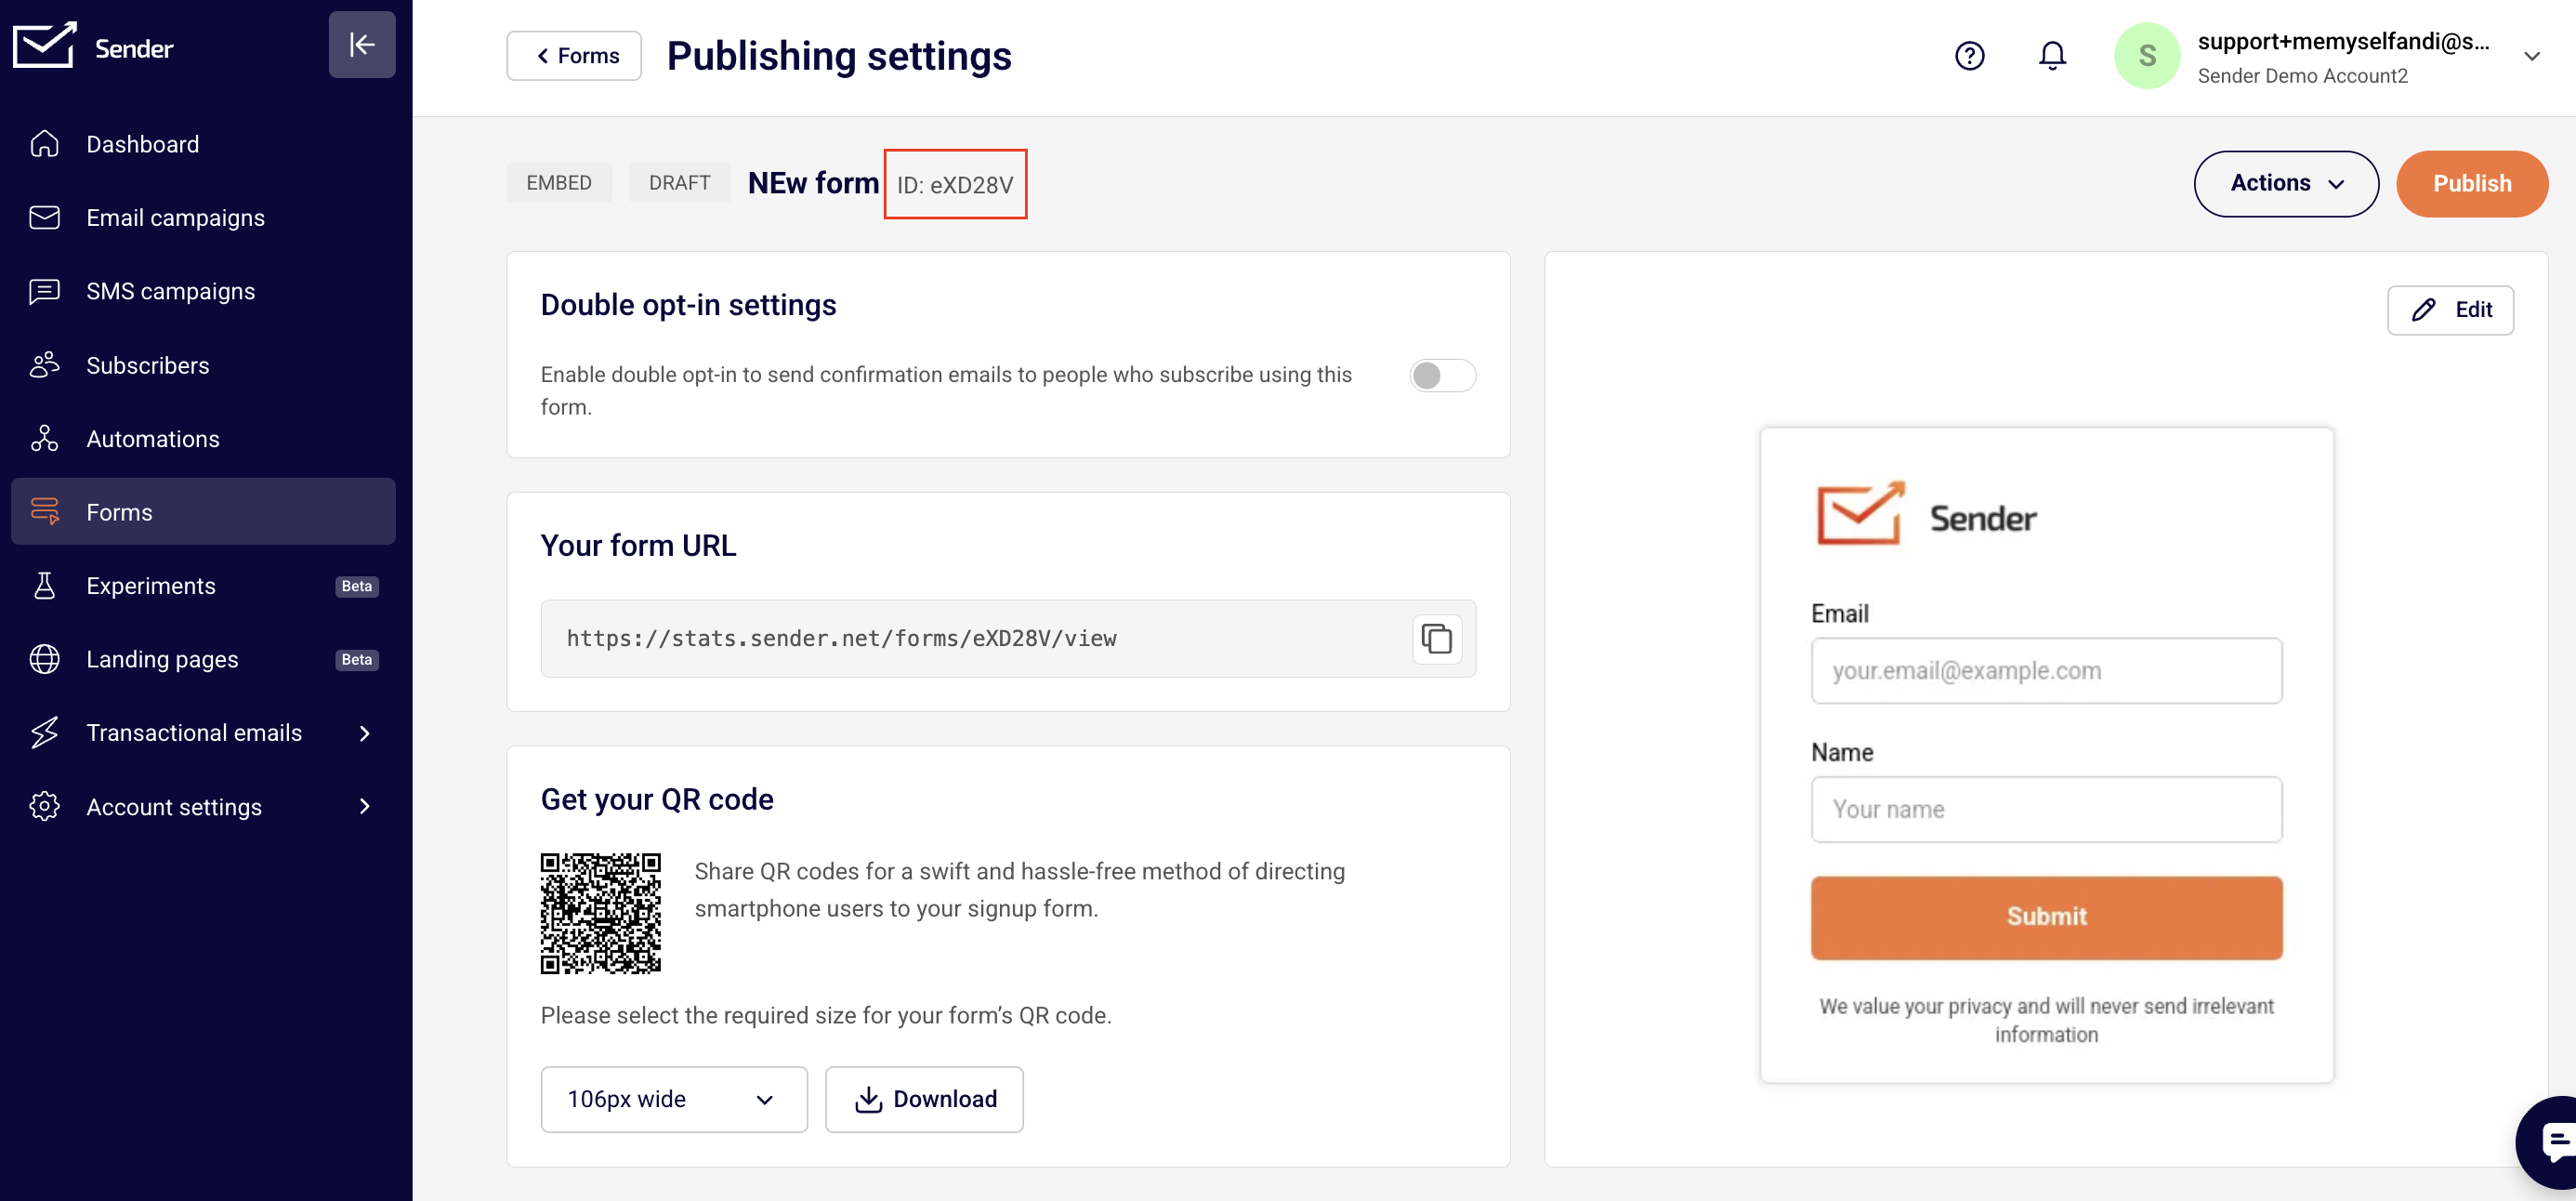Go back to Forms

pos(574,56)
